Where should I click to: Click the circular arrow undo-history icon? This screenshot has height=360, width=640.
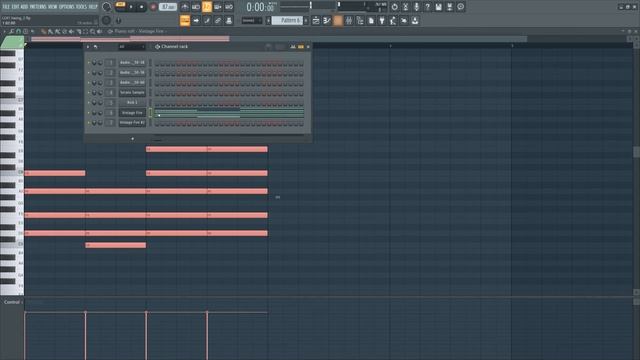pos(394,7)
